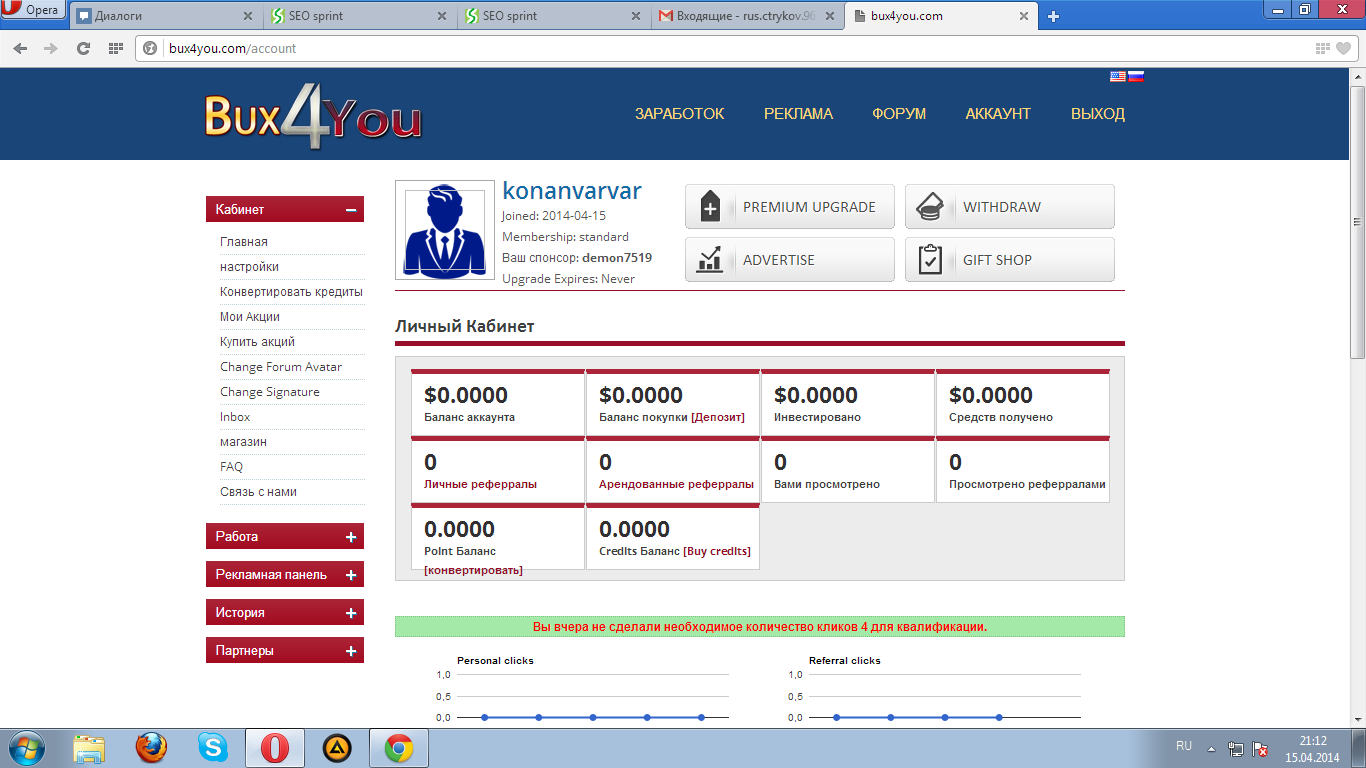Screen dimensions: 1366x768
Task: Close the Диалоги tab
Action: (x=248, y=16)
